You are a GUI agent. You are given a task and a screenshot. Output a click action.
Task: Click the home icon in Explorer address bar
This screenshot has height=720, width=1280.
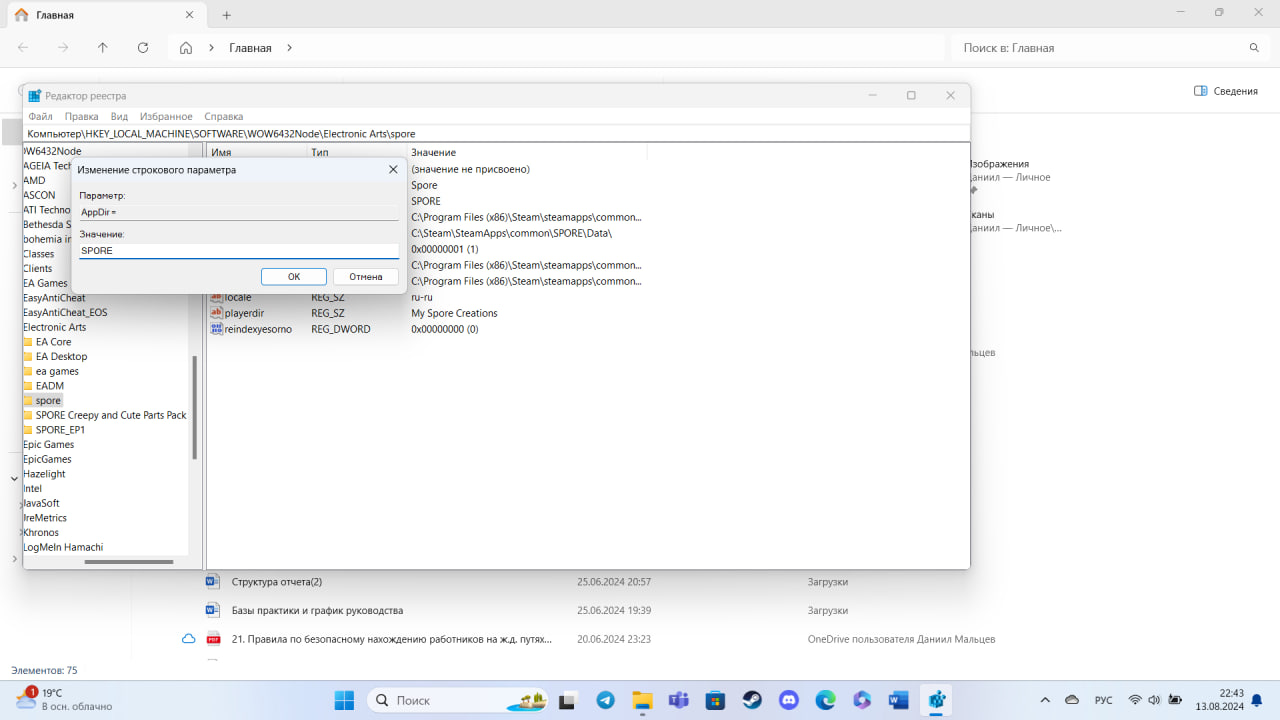coord(186,48)
